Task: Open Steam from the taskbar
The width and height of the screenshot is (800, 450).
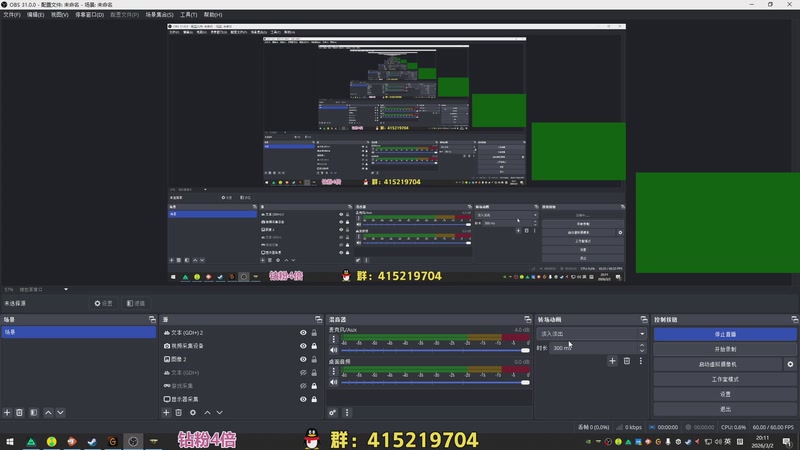Action: point(92,441)
